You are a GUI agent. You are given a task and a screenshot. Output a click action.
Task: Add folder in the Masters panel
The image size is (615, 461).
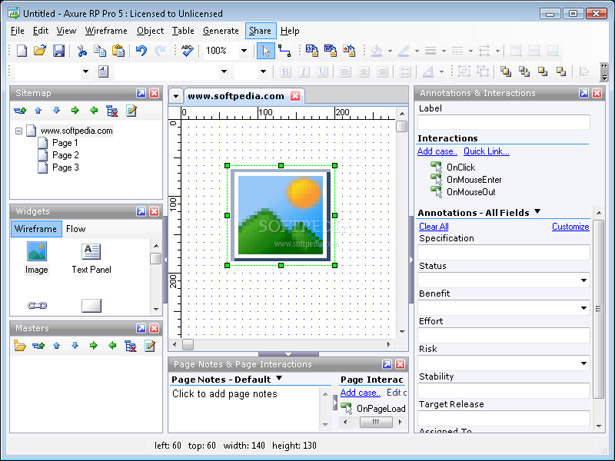click(20, 346)
